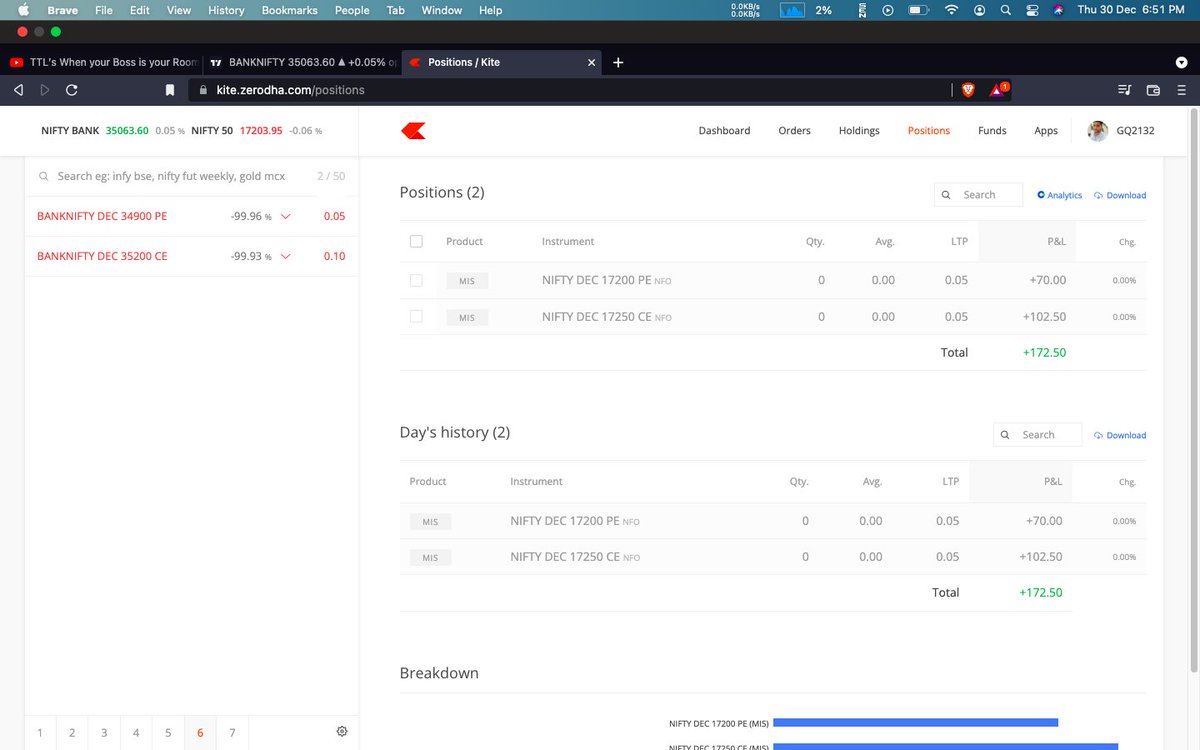The height and width of the screenshot is (750, 1200).
Task: Sort Day's history by Qty. column
Action: pos(799,481)
